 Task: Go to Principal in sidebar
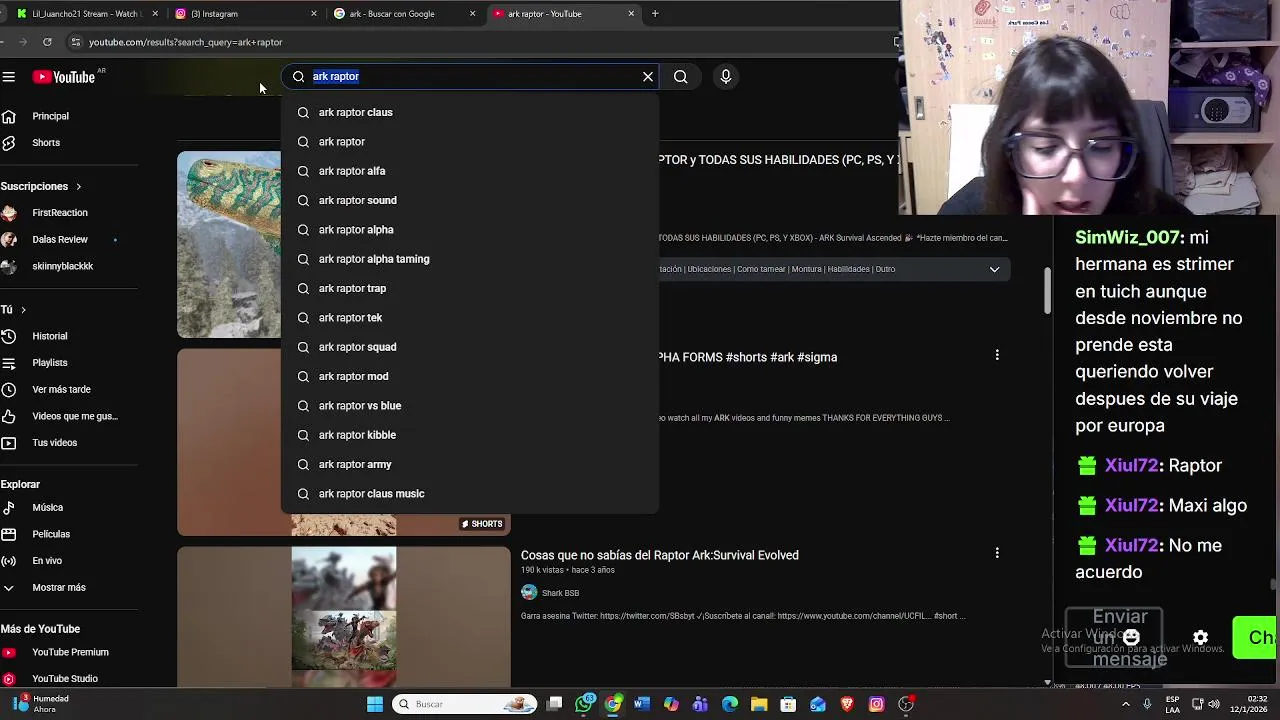pyautogui.click(x=50, y=116)
